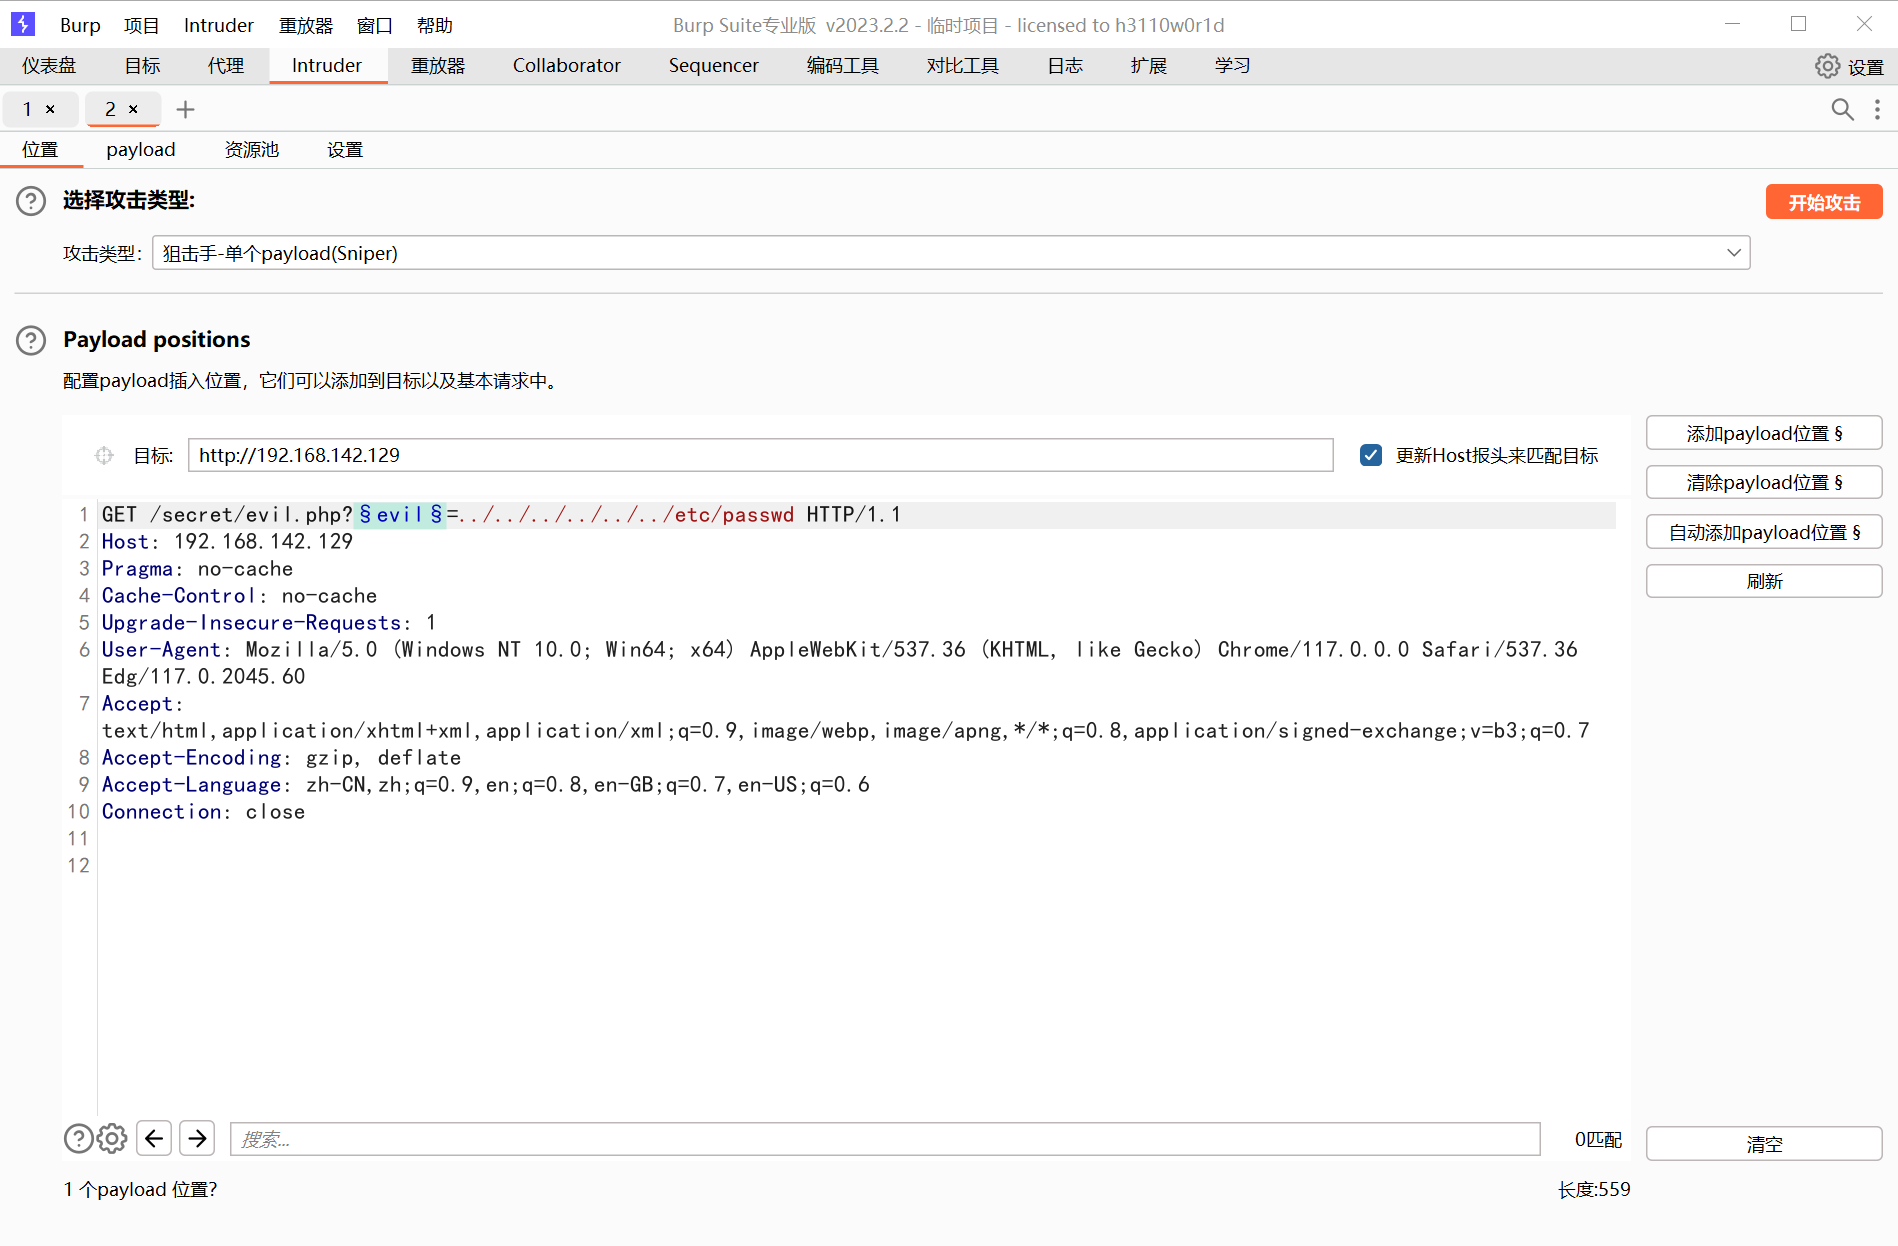Open the 项目 menu
This screenshot has height=1246, width=1898.
coord(141,25)
